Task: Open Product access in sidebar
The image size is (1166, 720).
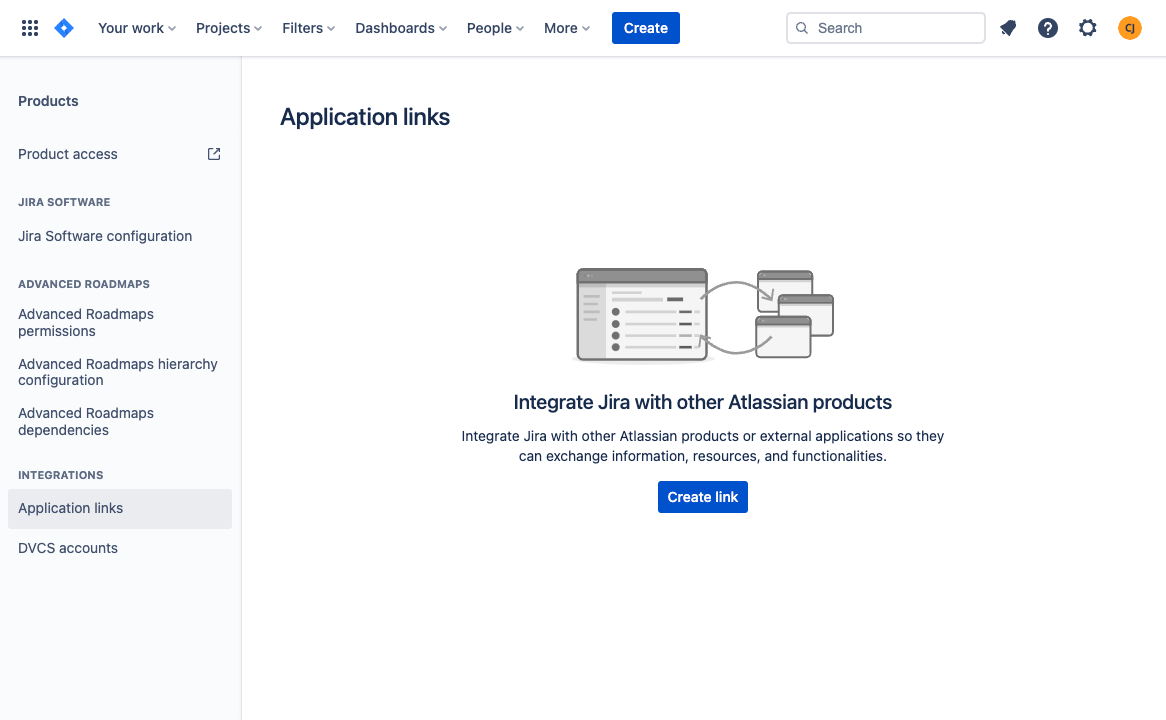Action: point(120,154)
